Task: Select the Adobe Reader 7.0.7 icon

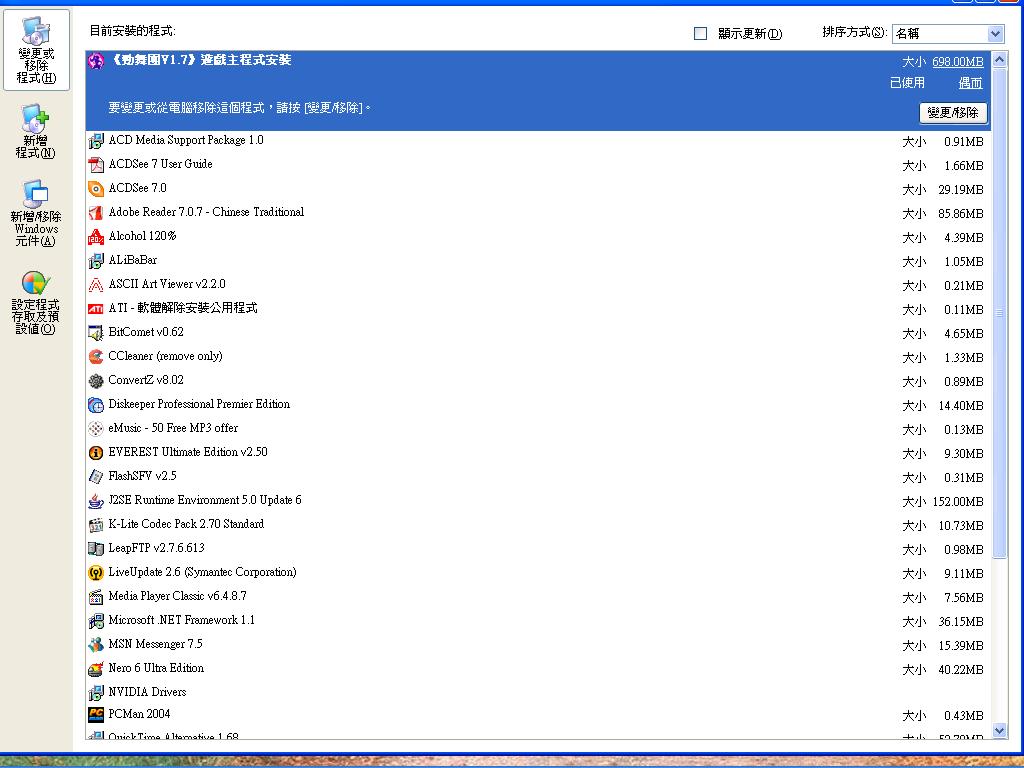Action: 96,213
